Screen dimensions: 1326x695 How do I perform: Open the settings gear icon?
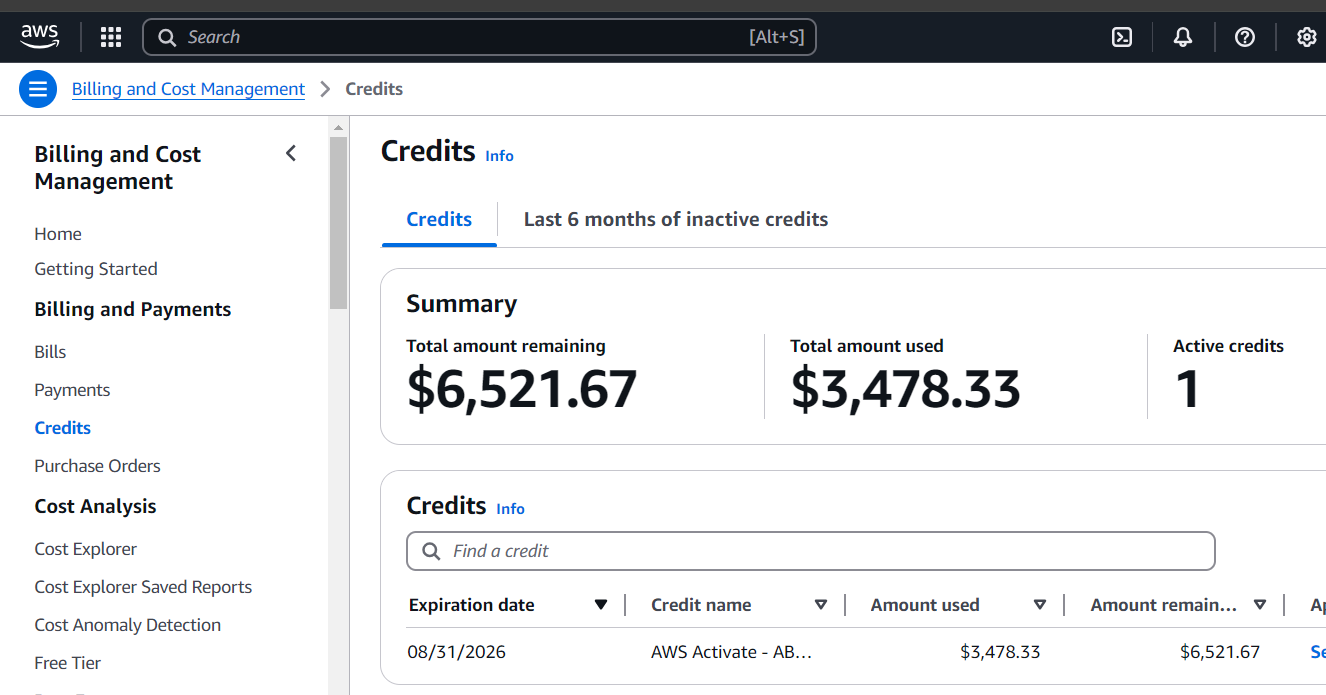click(1307, 37)
